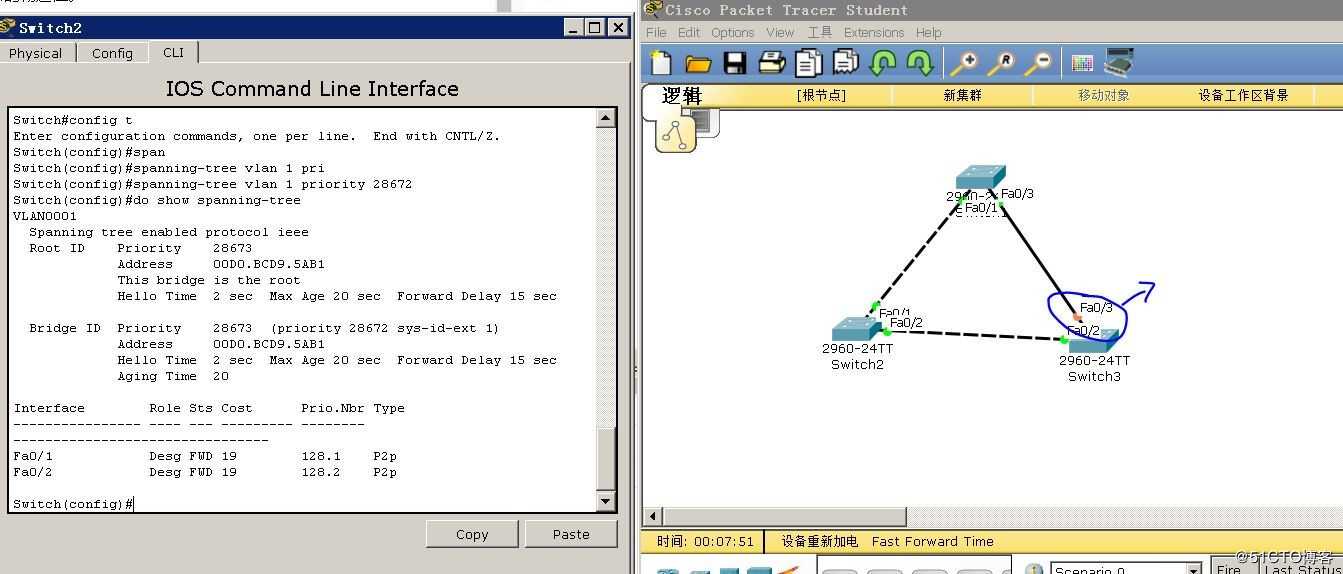This screenshot has width=1343, height=574.
Task: Click the logical workspace topology icon
Action: (x=675, y=132)
